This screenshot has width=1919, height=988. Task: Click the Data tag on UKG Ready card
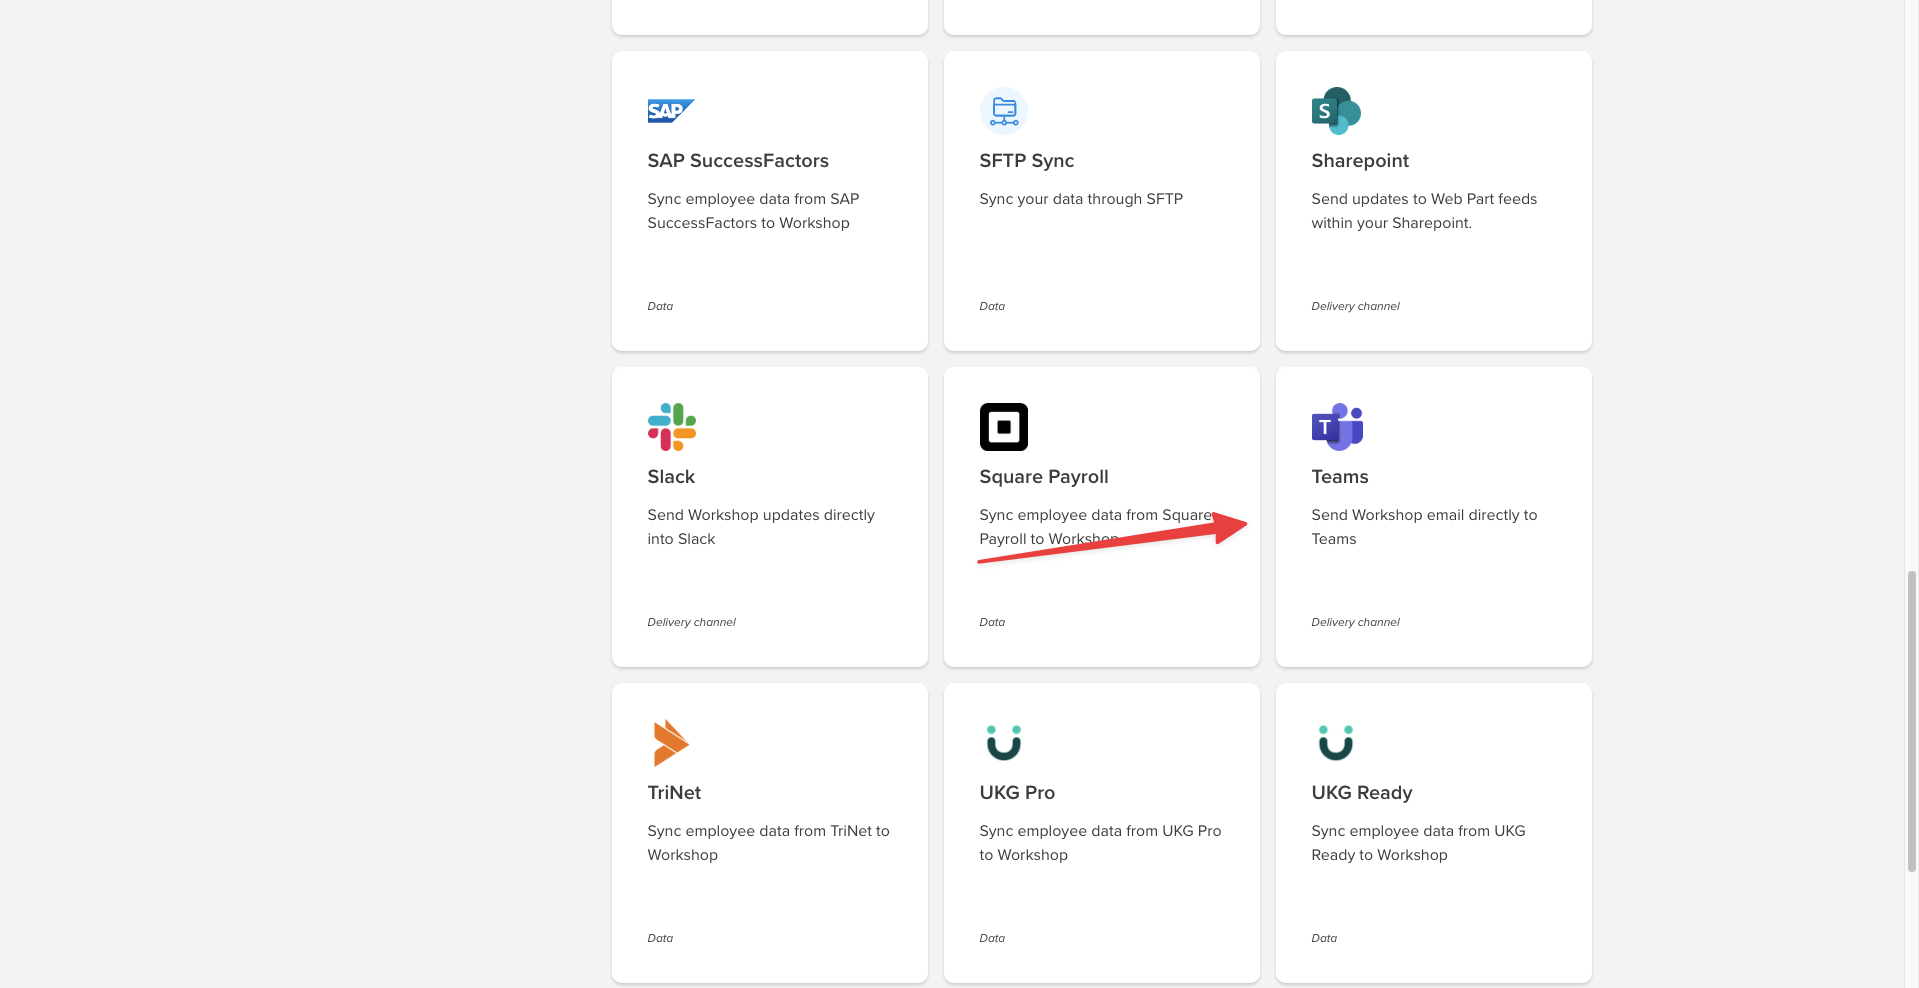(1324, 938)
